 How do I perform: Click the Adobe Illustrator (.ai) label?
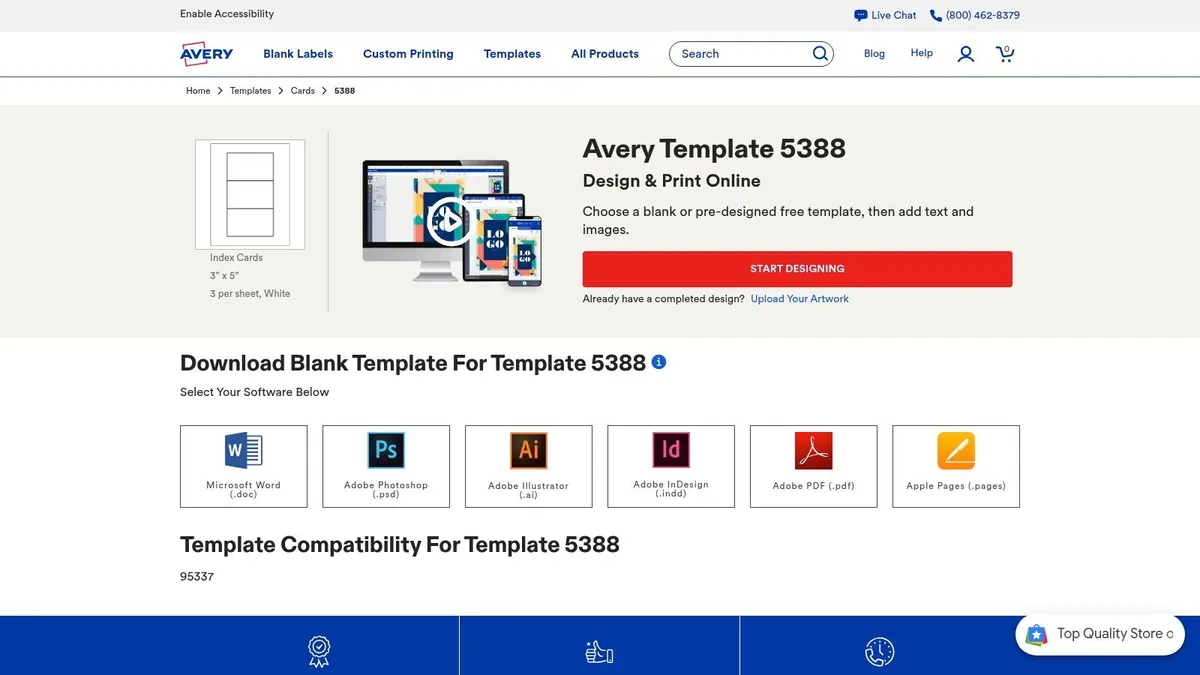coord(529,490)
